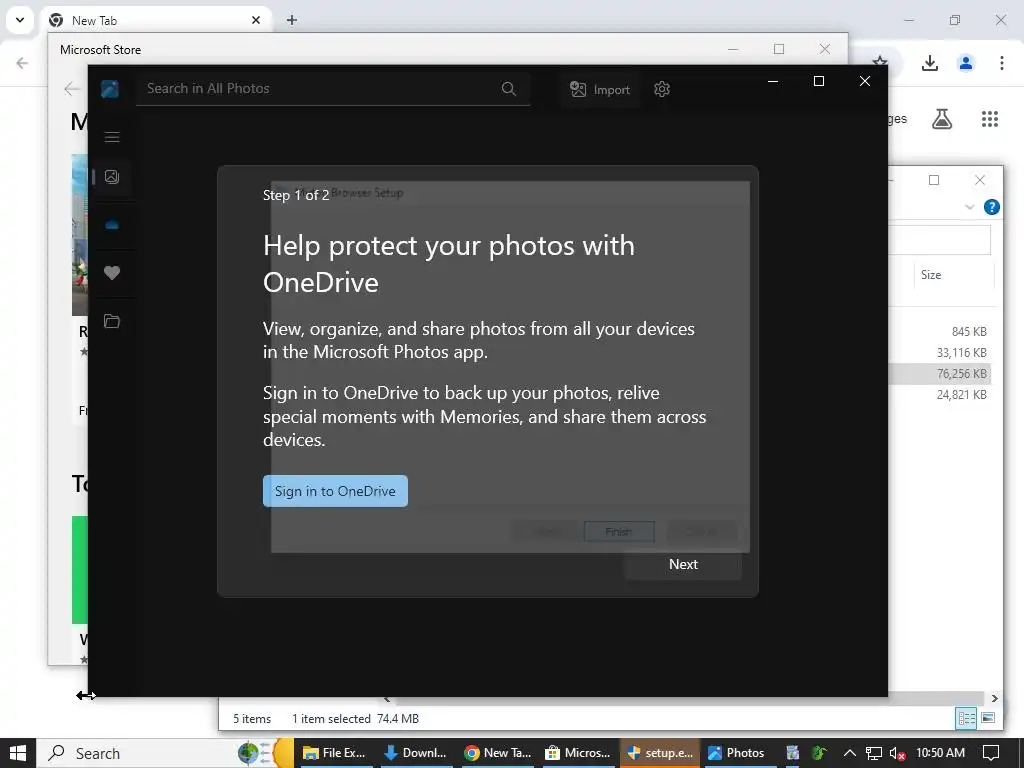Image resolution: width=1024 pixels, height=768 pixels.
Task: Add a new Chrome tab
Action: pos(292,20)
